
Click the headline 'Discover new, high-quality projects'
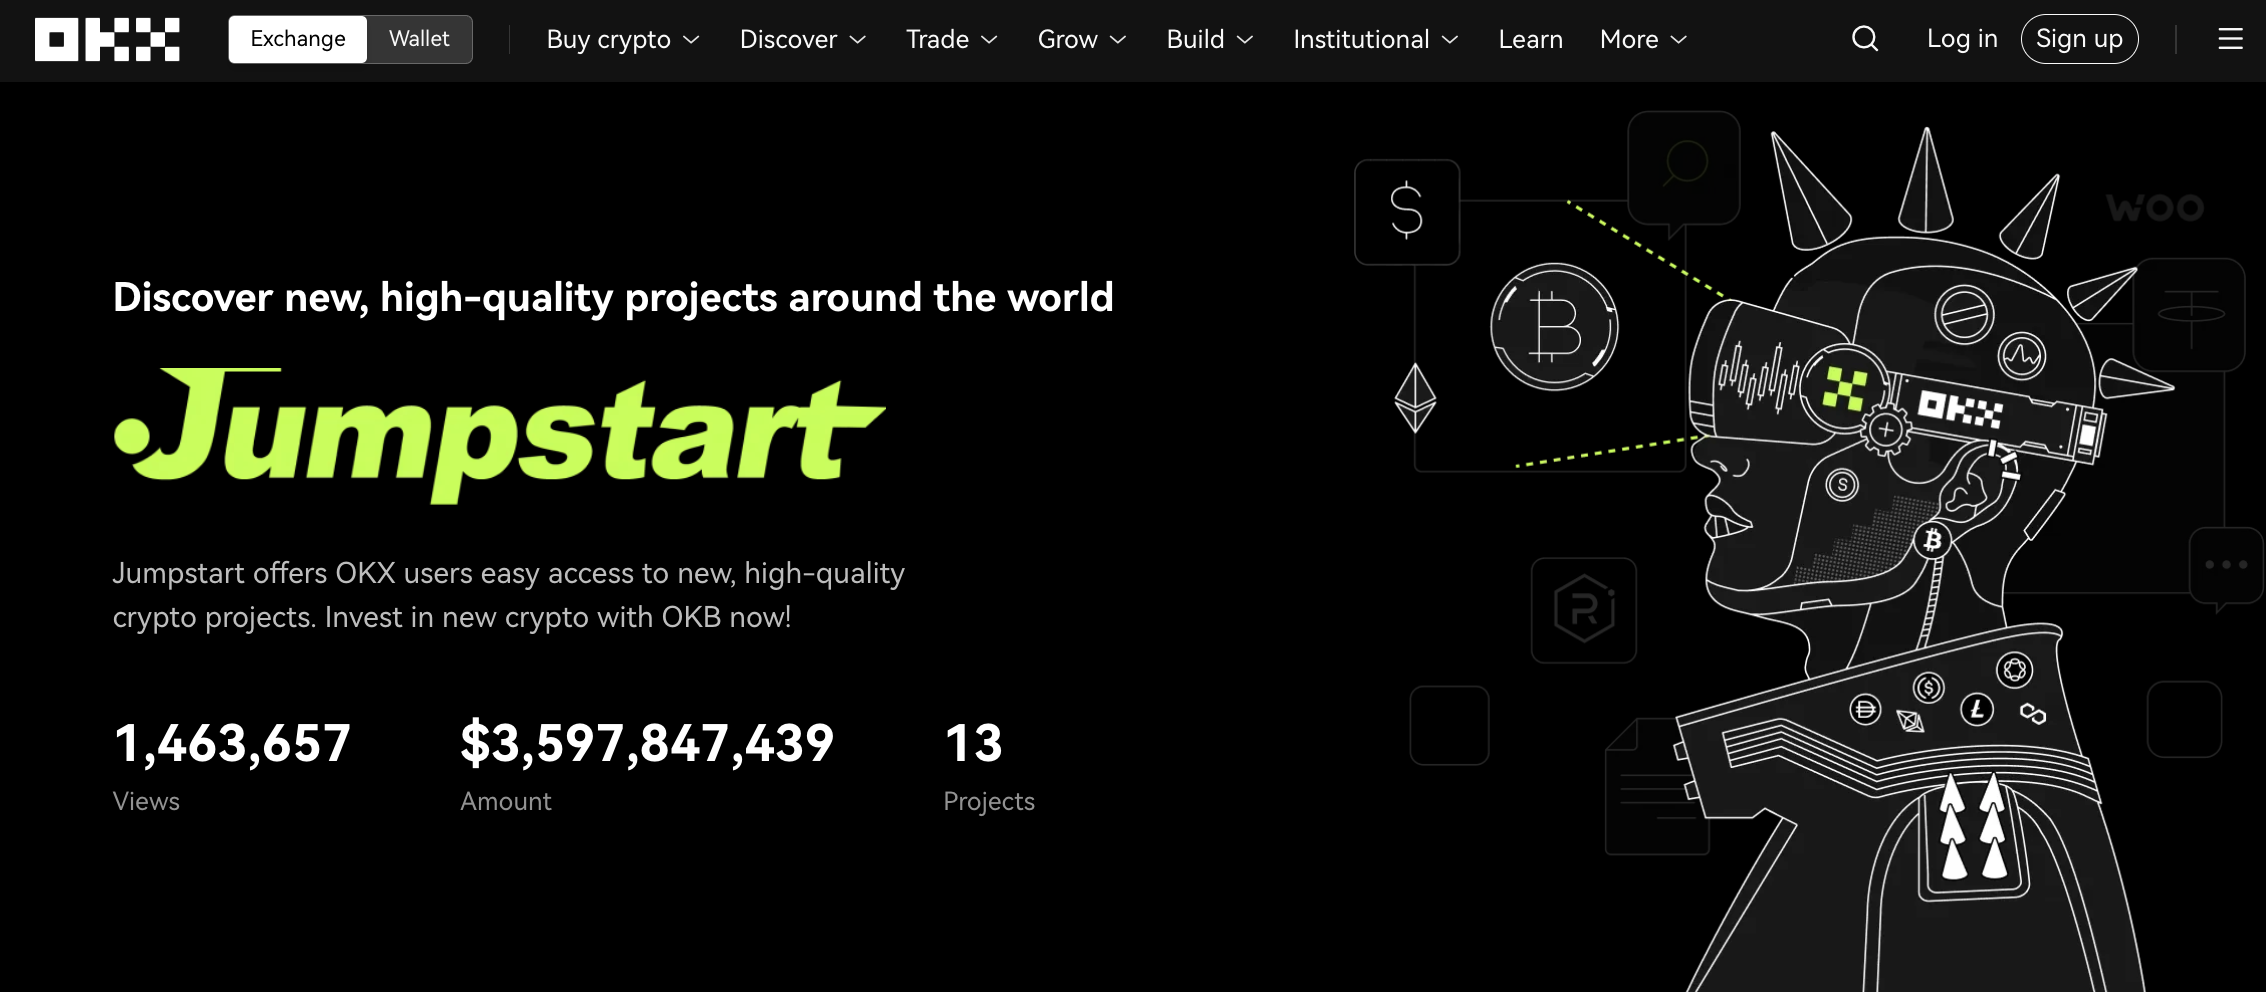coord(613,297)
